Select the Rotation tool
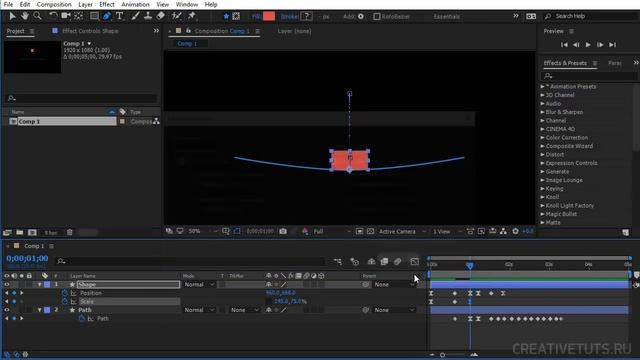Image resolution: width=640 pixels, height=360 pixels. pos(53,16)
